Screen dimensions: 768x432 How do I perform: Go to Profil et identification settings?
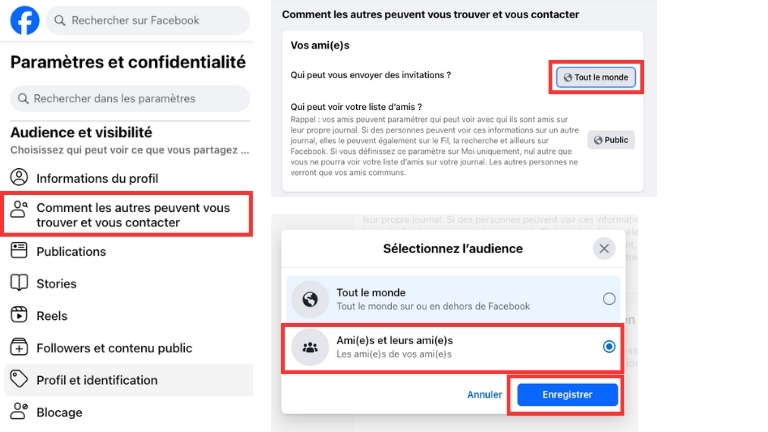point(97,380)
